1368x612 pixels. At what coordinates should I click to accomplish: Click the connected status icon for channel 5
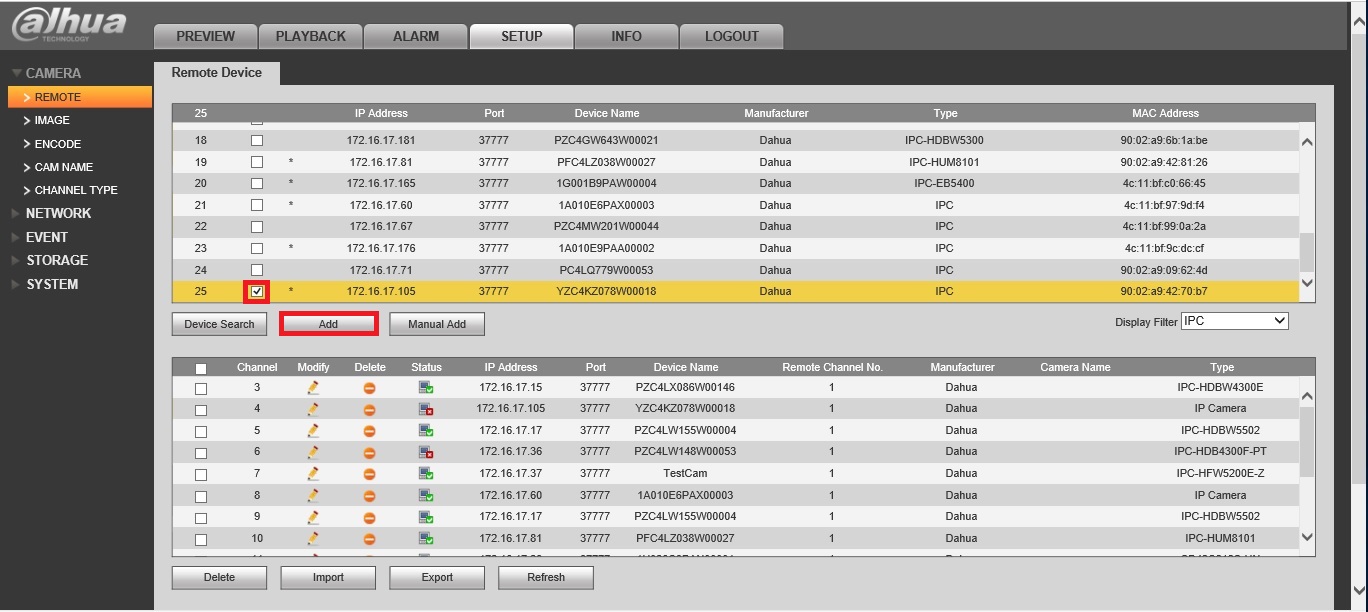click(426, 430)
